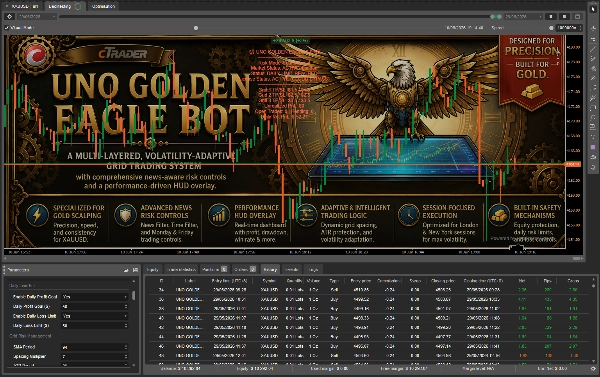
Task: Sort history by ID column header
Action: 161,281
